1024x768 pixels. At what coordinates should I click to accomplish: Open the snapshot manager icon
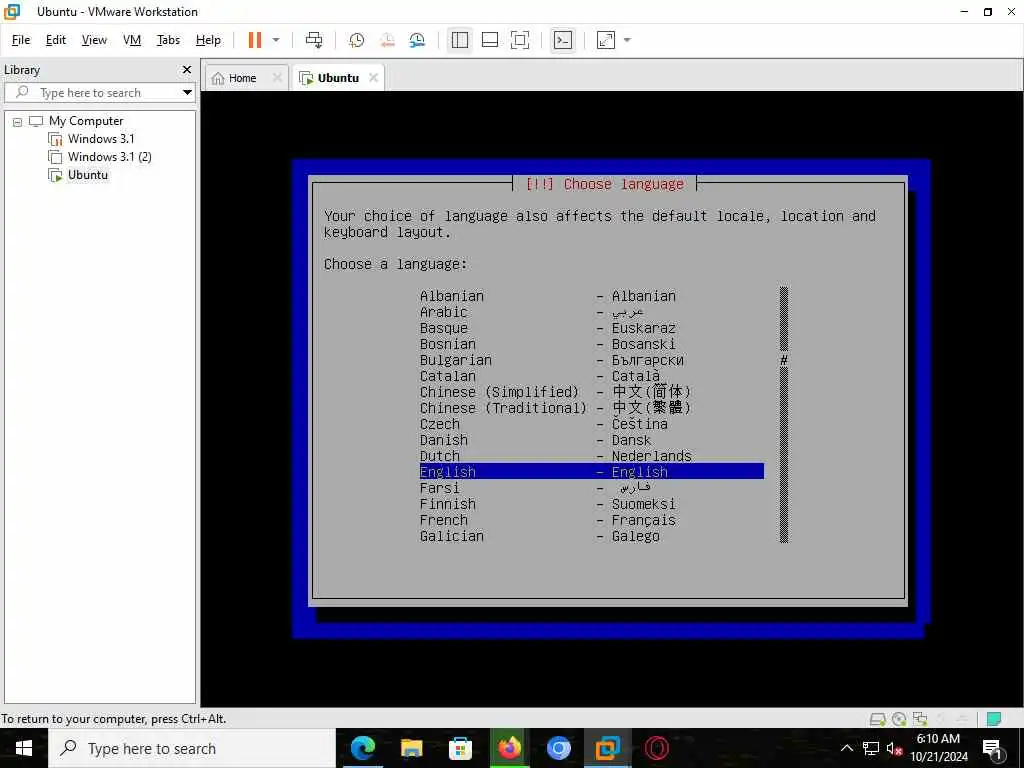(417, 40)
